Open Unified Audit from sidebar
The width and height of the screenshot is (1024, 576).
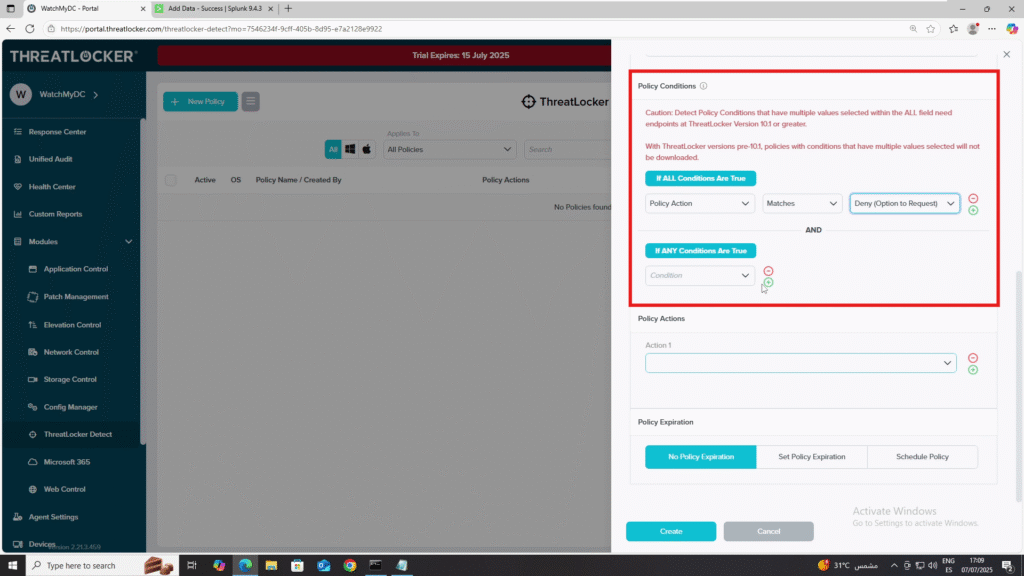pos(50,159)
